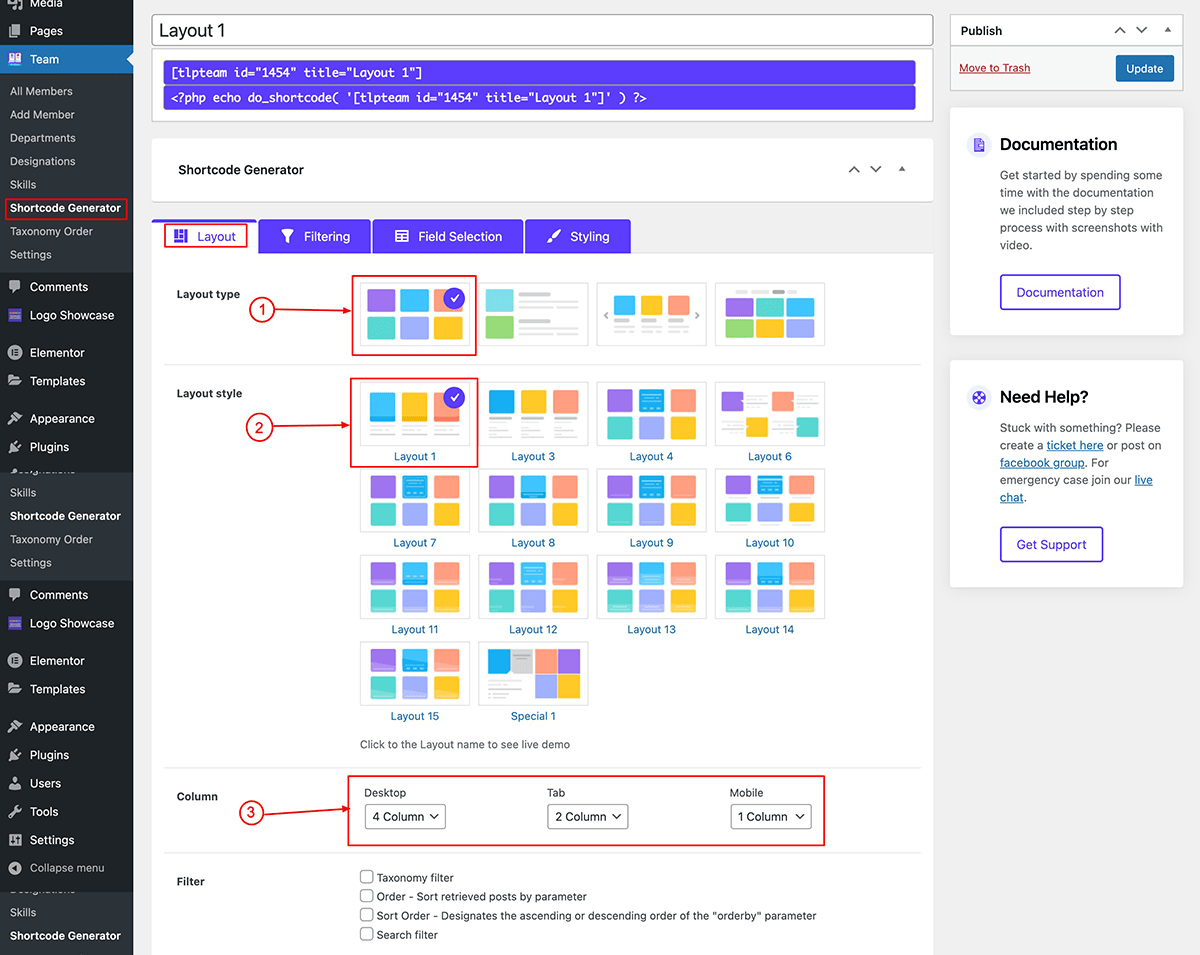Move the Publish box down
The image size is (1200, 955).
click(1142, 31)
